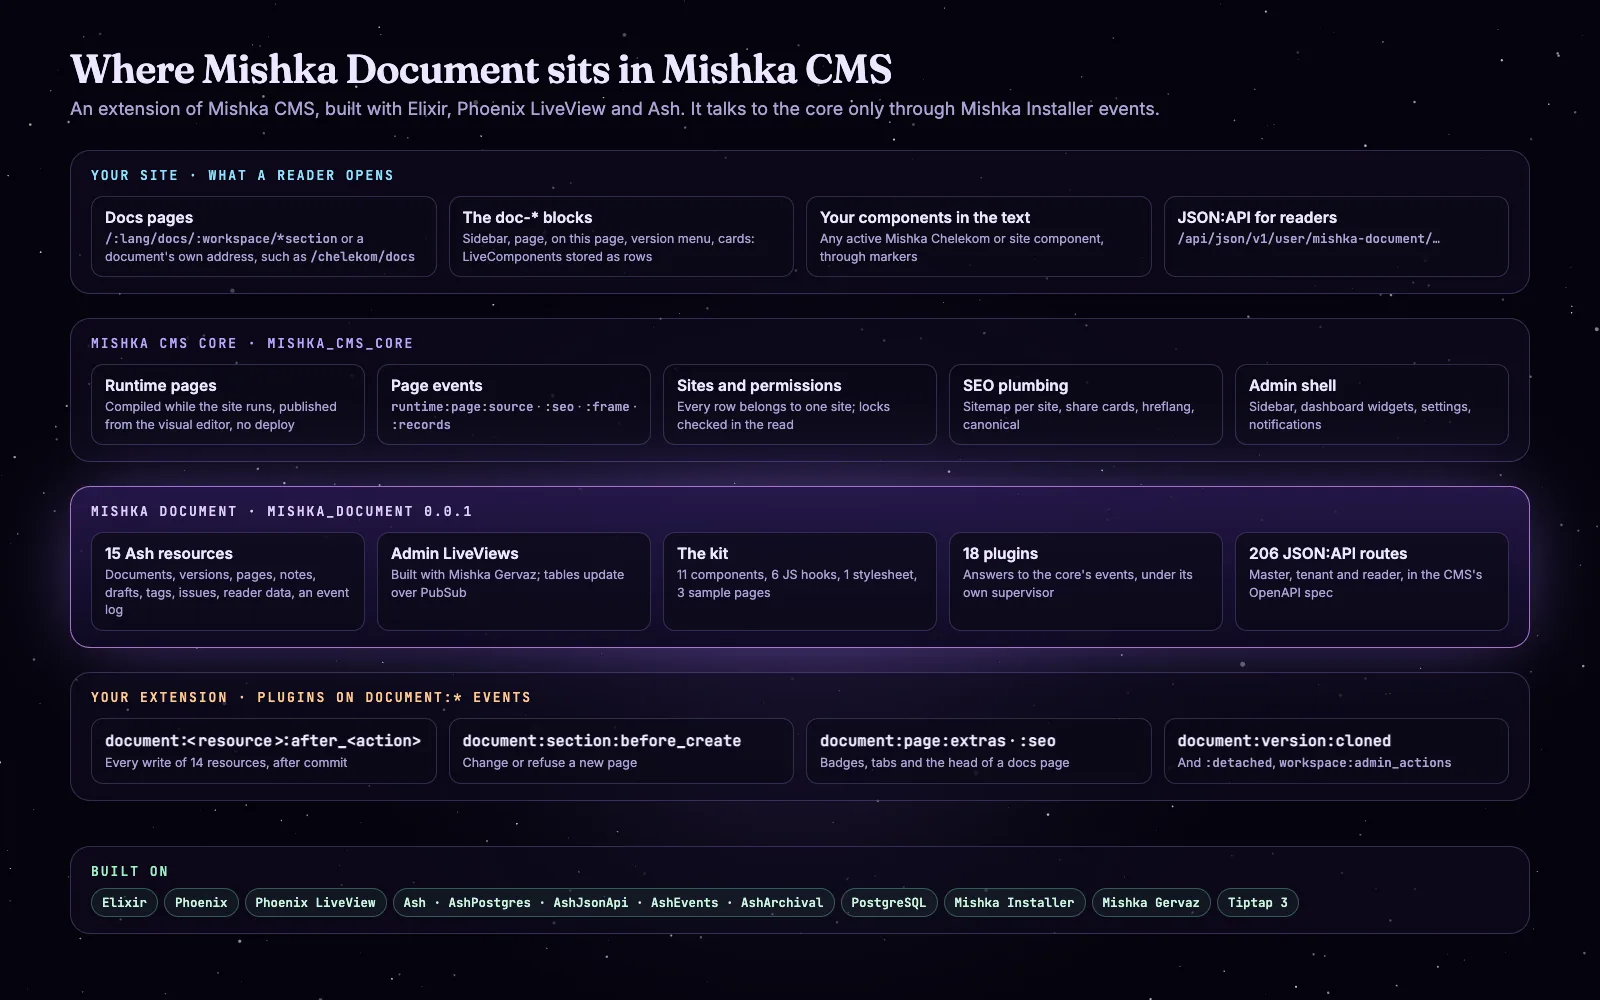Click 'And :detached, workspace:admin_actions' text

tap(1315, 763)
